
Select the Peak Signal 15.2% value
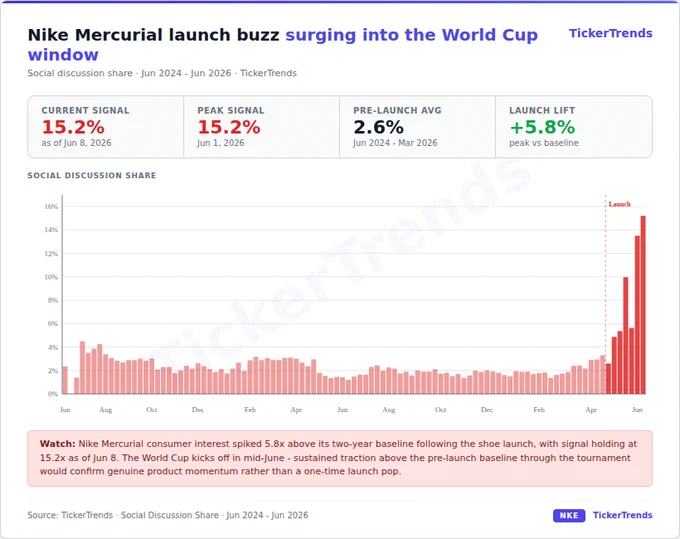pos(229,127)
